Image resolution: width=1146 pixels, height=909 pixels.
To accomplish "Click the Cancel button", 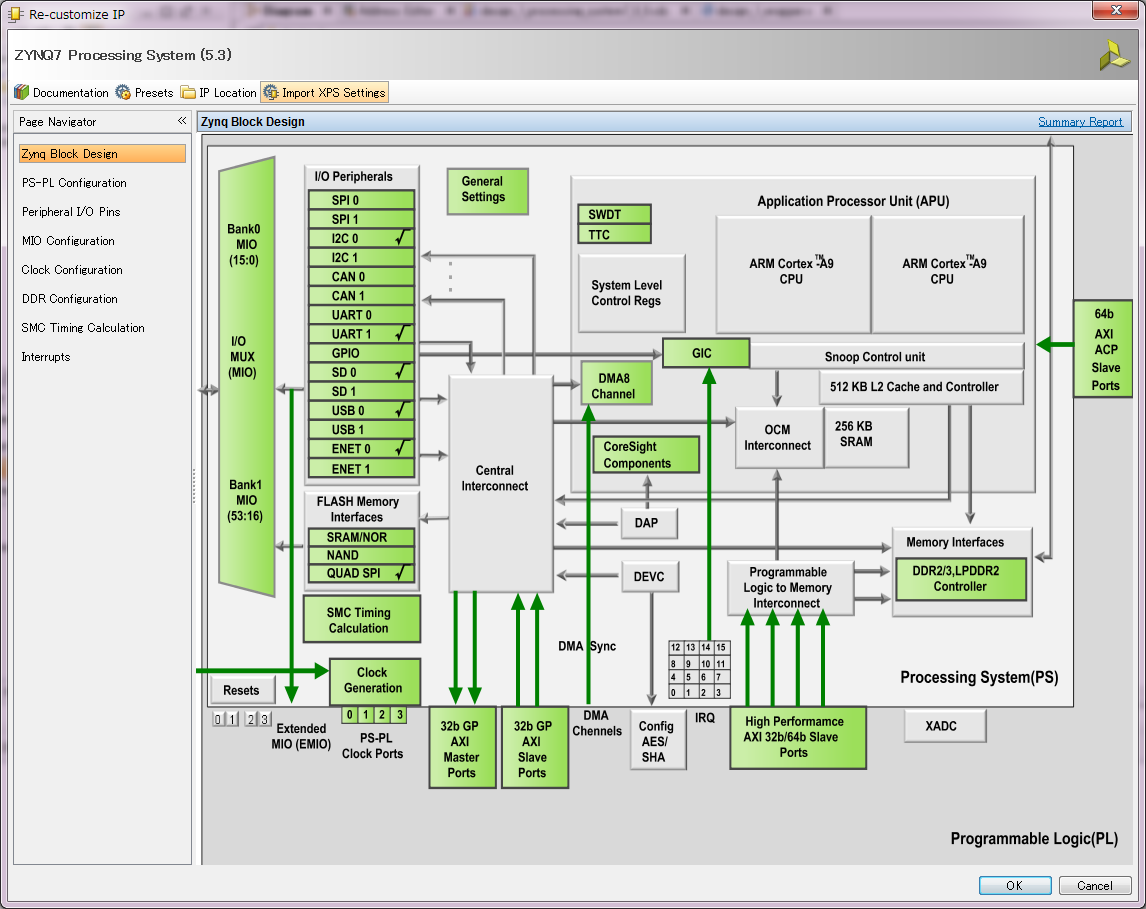I will point(1095,886).
